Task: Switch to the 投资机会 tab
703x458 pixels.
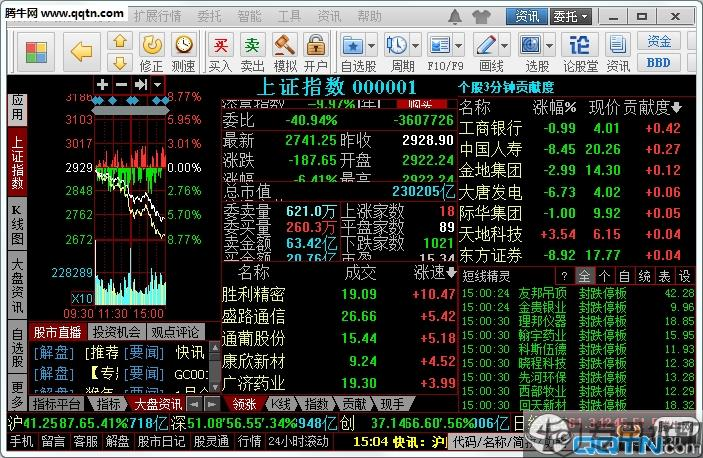Action: 117,332
